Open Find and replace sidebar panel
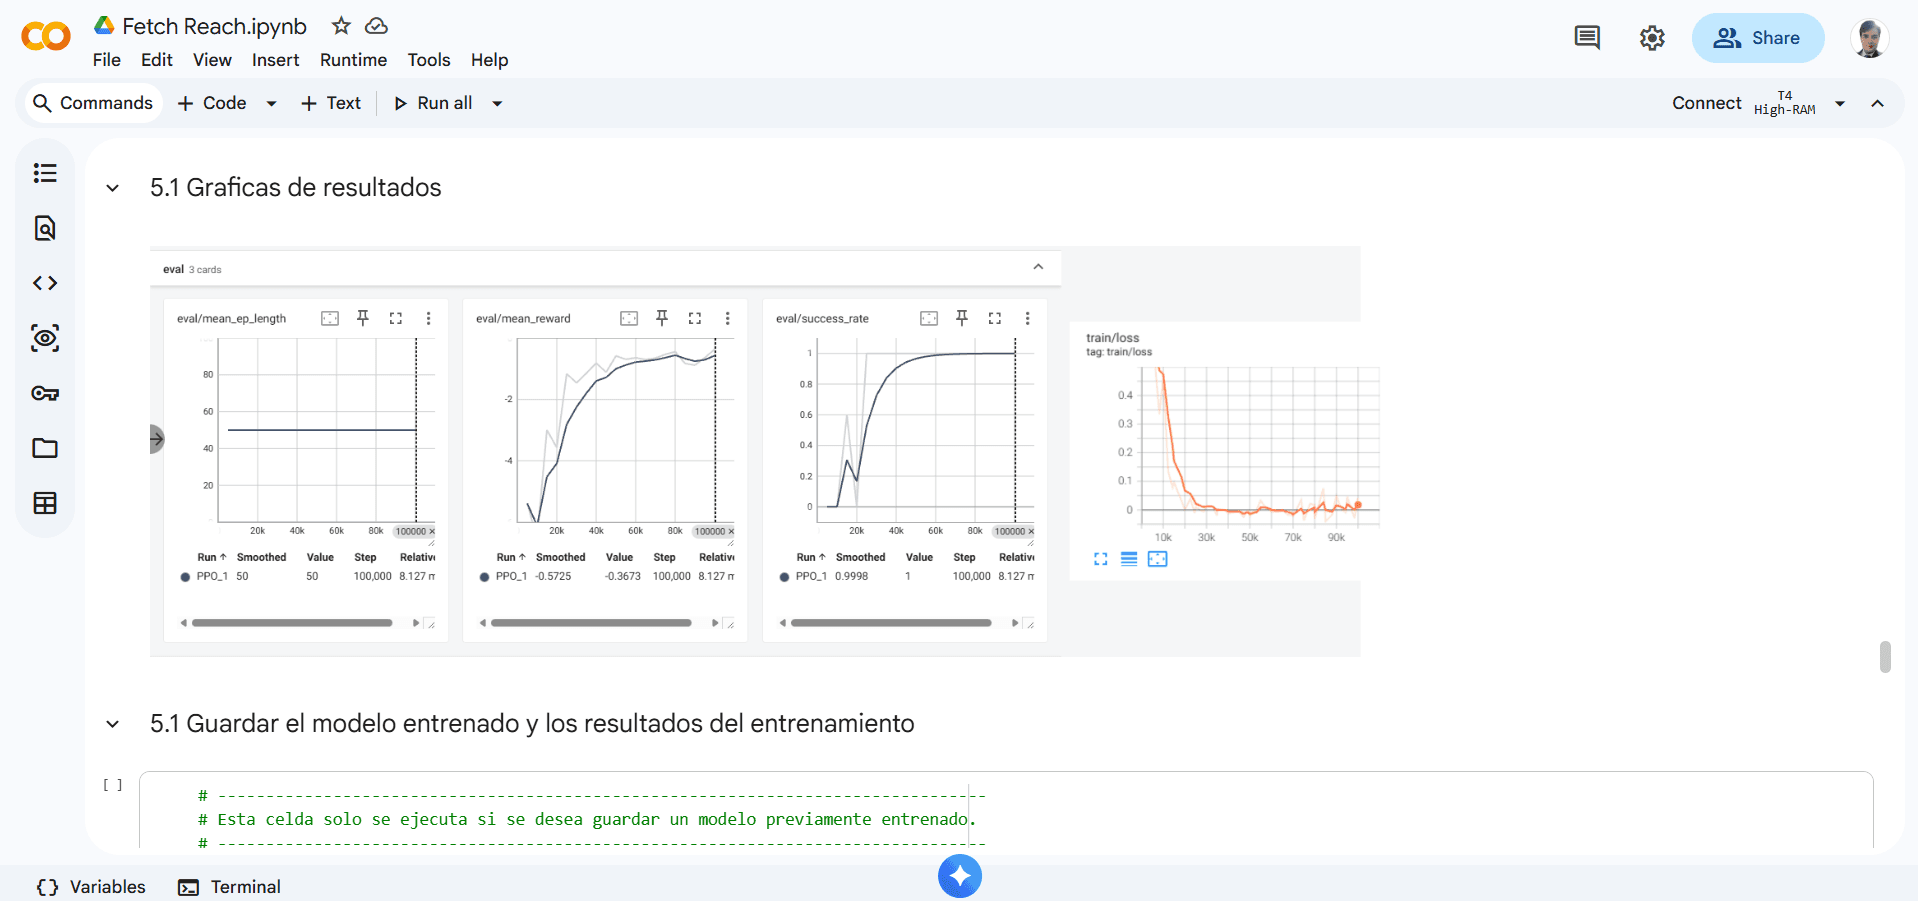The image size is (1918, 901). click(x=45, y=228)
